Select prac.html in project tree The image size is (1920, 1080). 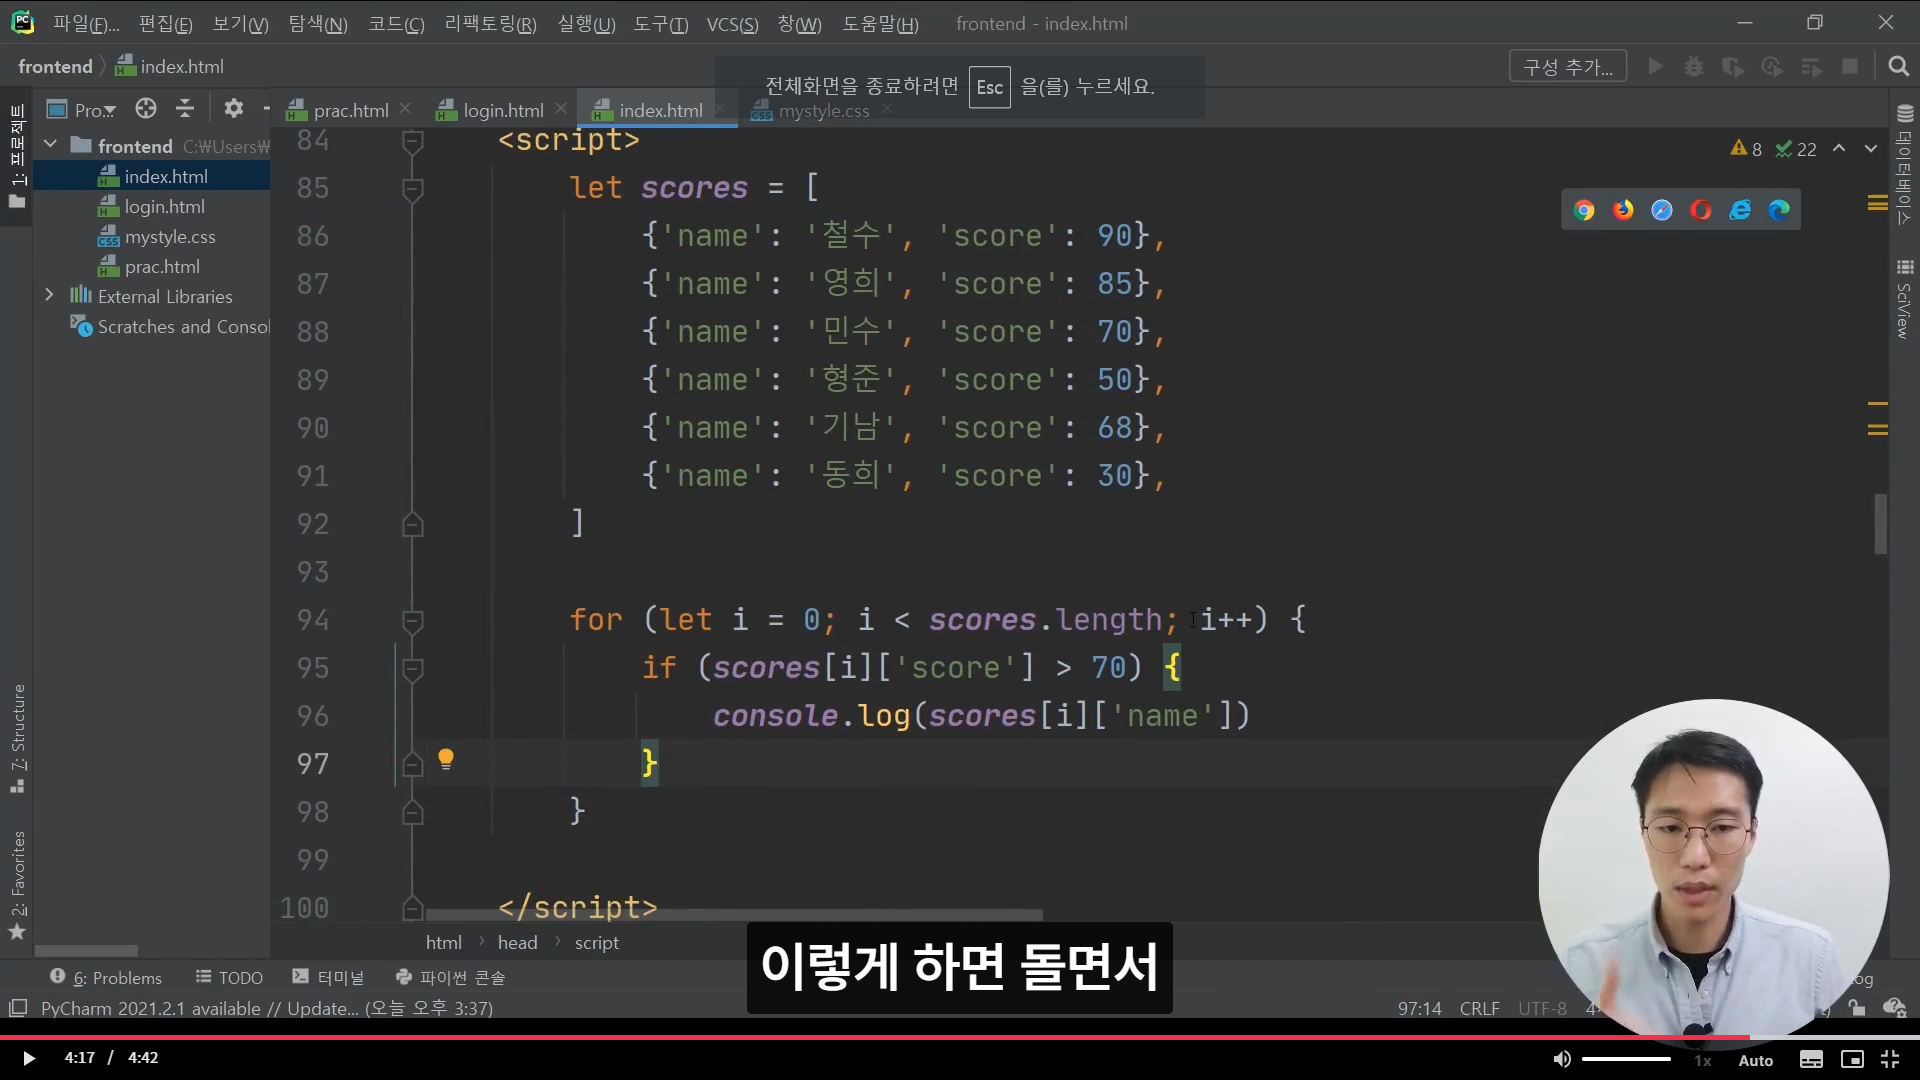click(162, 266)
